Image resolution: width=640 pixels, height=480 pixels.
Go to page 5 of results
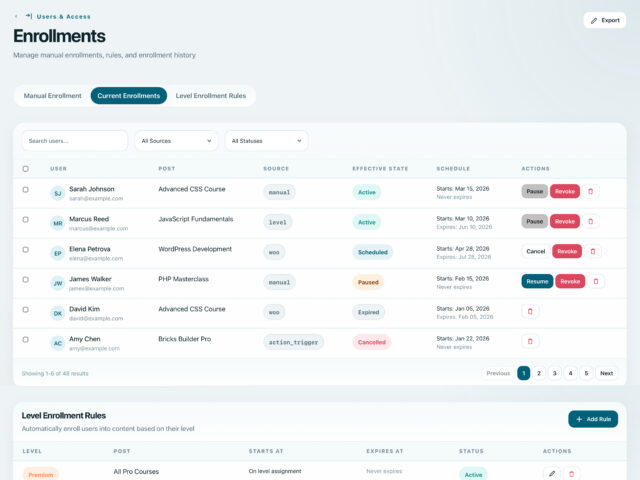586,373
